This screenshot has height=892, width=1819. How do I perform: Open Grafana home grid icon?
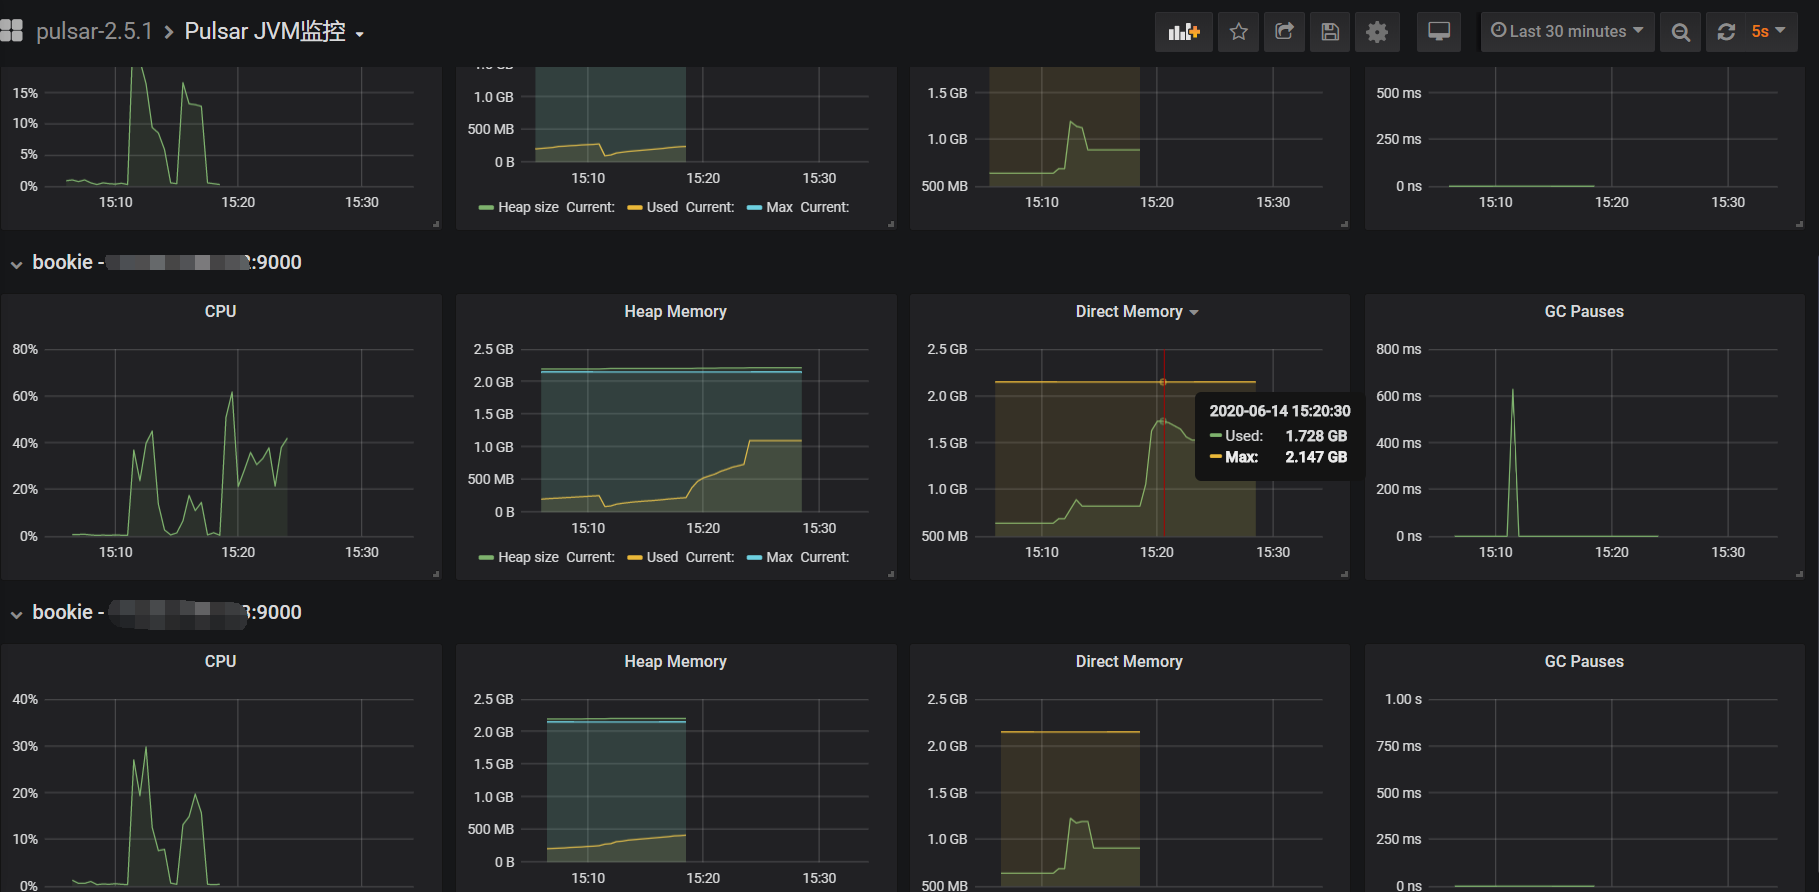[11, 31]
